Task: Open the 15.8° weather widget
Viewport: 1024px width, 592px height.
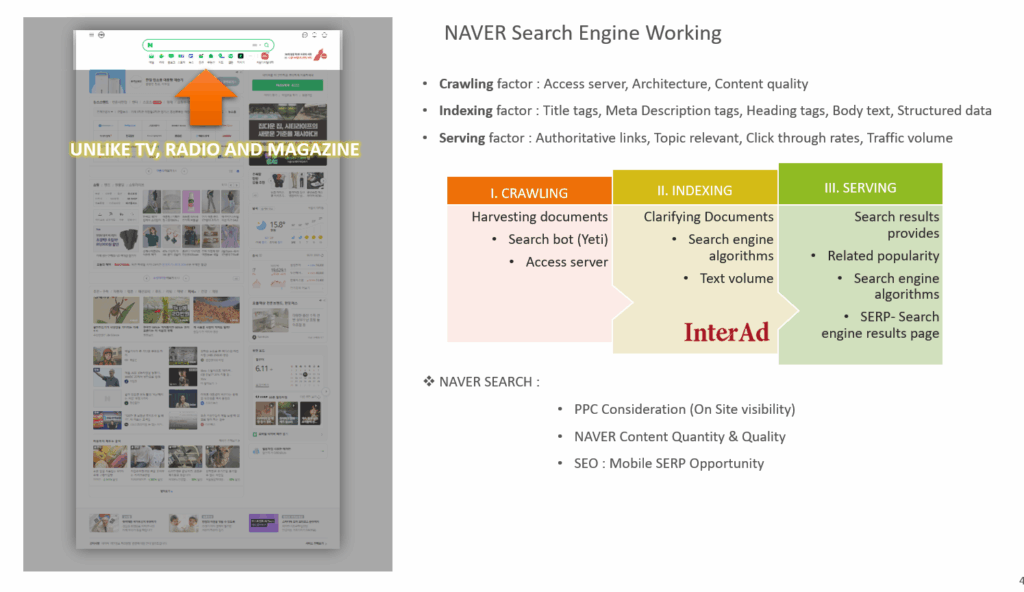Action: point(288,225)
